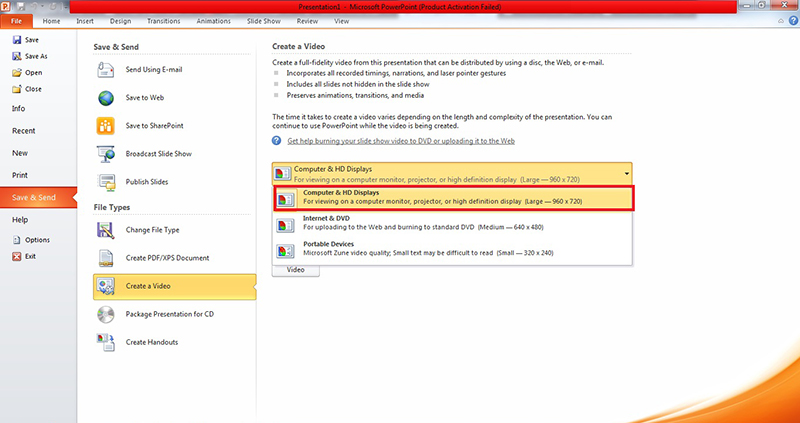The image size is (800, 423).
Task: Choose Internet & DVD video quality
Action: (453, 224)
